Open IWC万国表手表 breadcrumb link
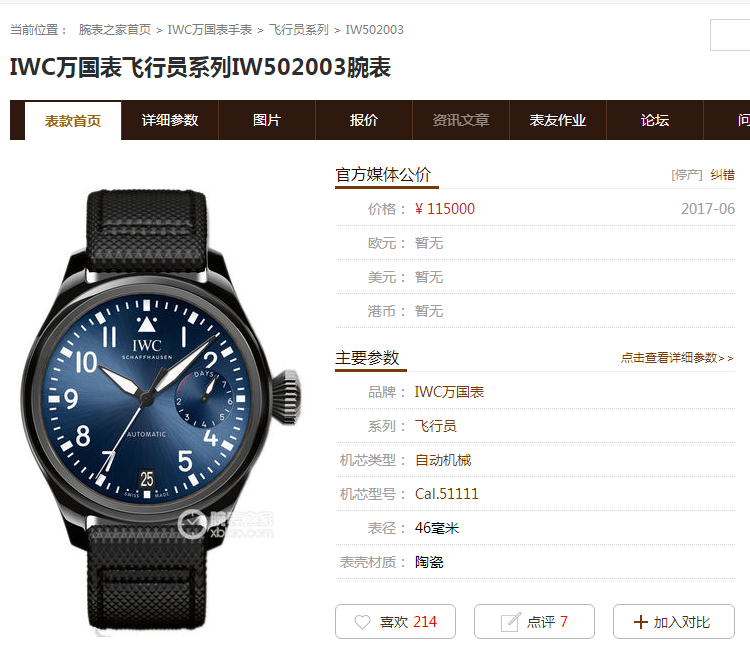Screen dimensions: 750x661 coord(210,30)
